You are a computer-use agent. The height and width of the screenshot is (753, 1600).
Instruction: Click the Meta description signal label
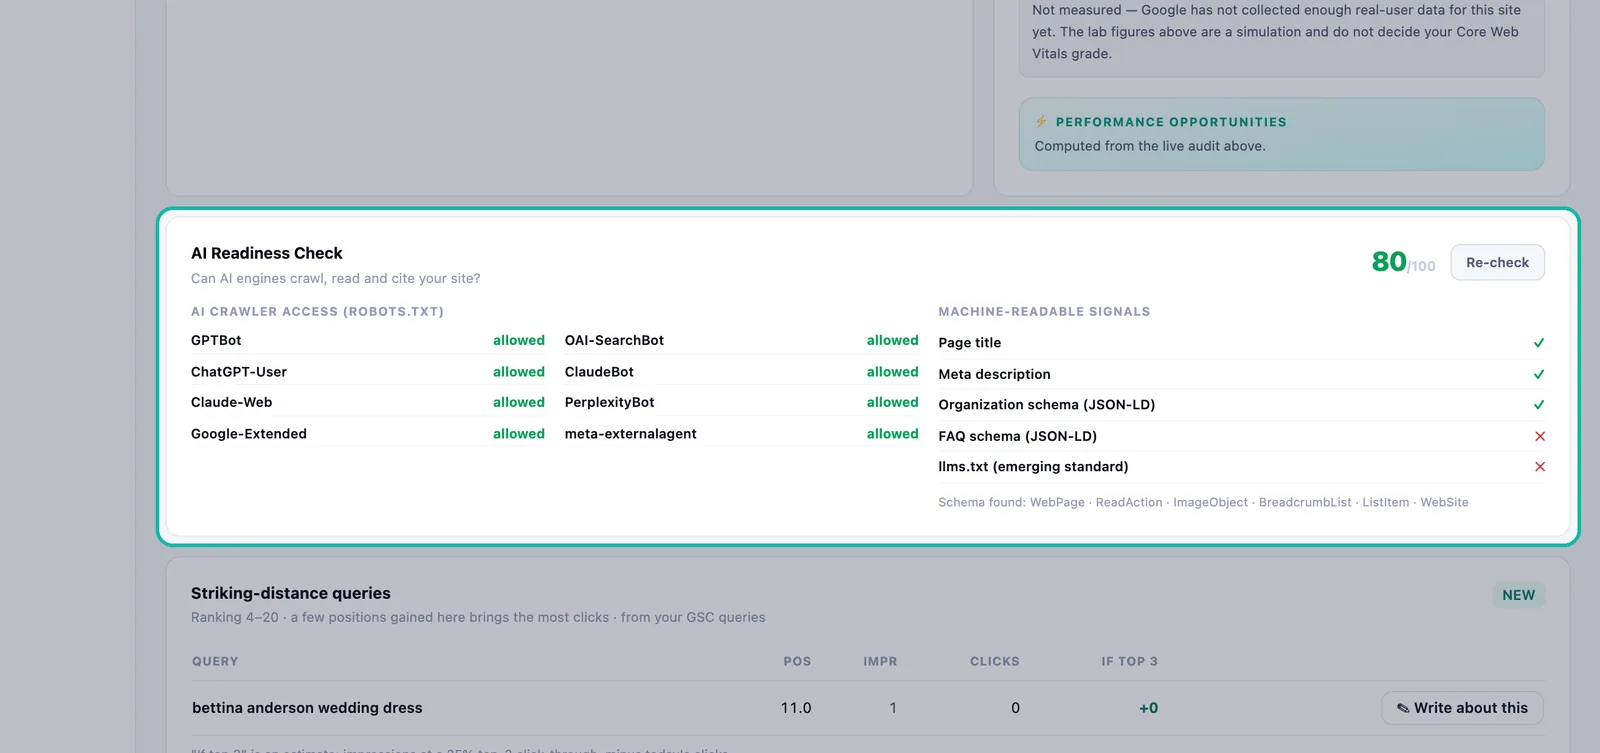pos(995,374)
